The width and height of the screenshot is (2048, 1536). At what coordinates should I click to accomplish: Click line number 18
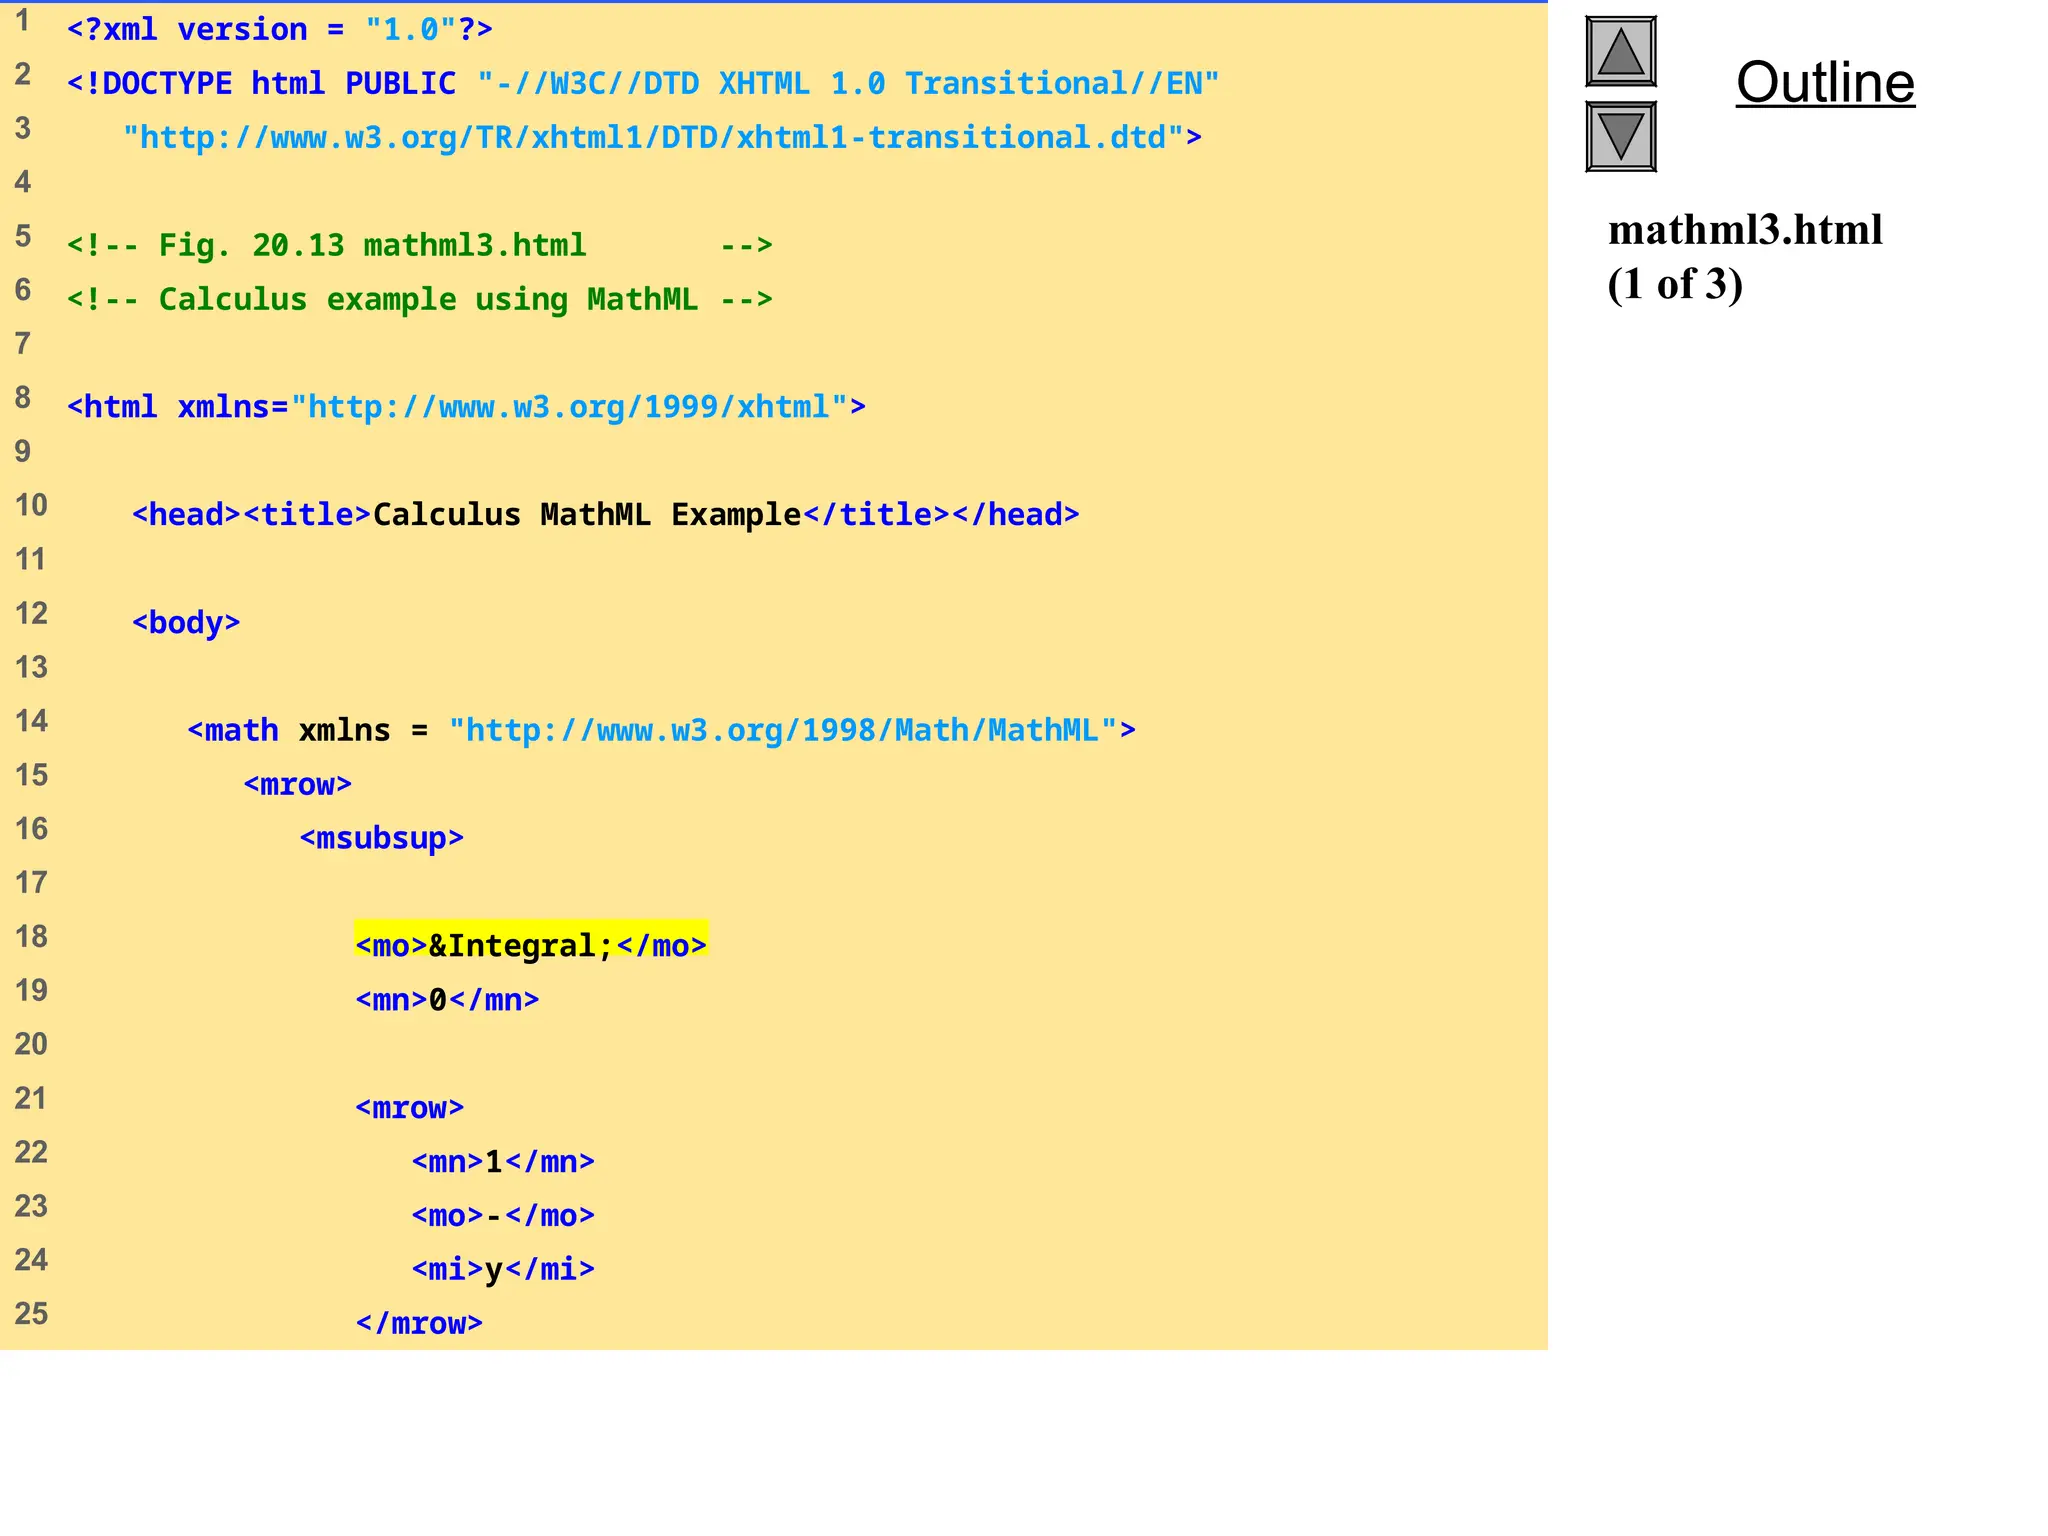(x=31, y=937)
